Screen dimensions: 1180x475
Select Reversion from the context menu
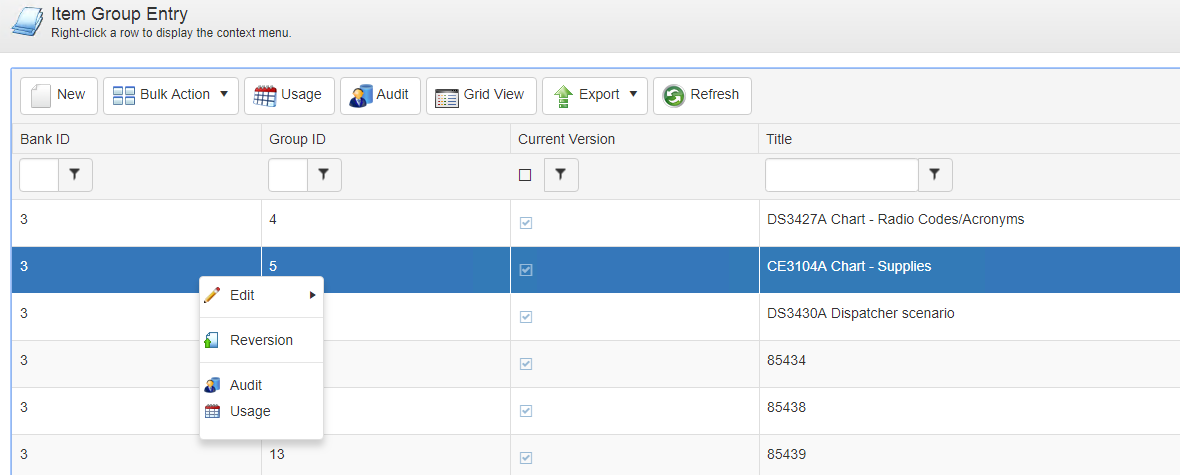(x=261, y=340)
